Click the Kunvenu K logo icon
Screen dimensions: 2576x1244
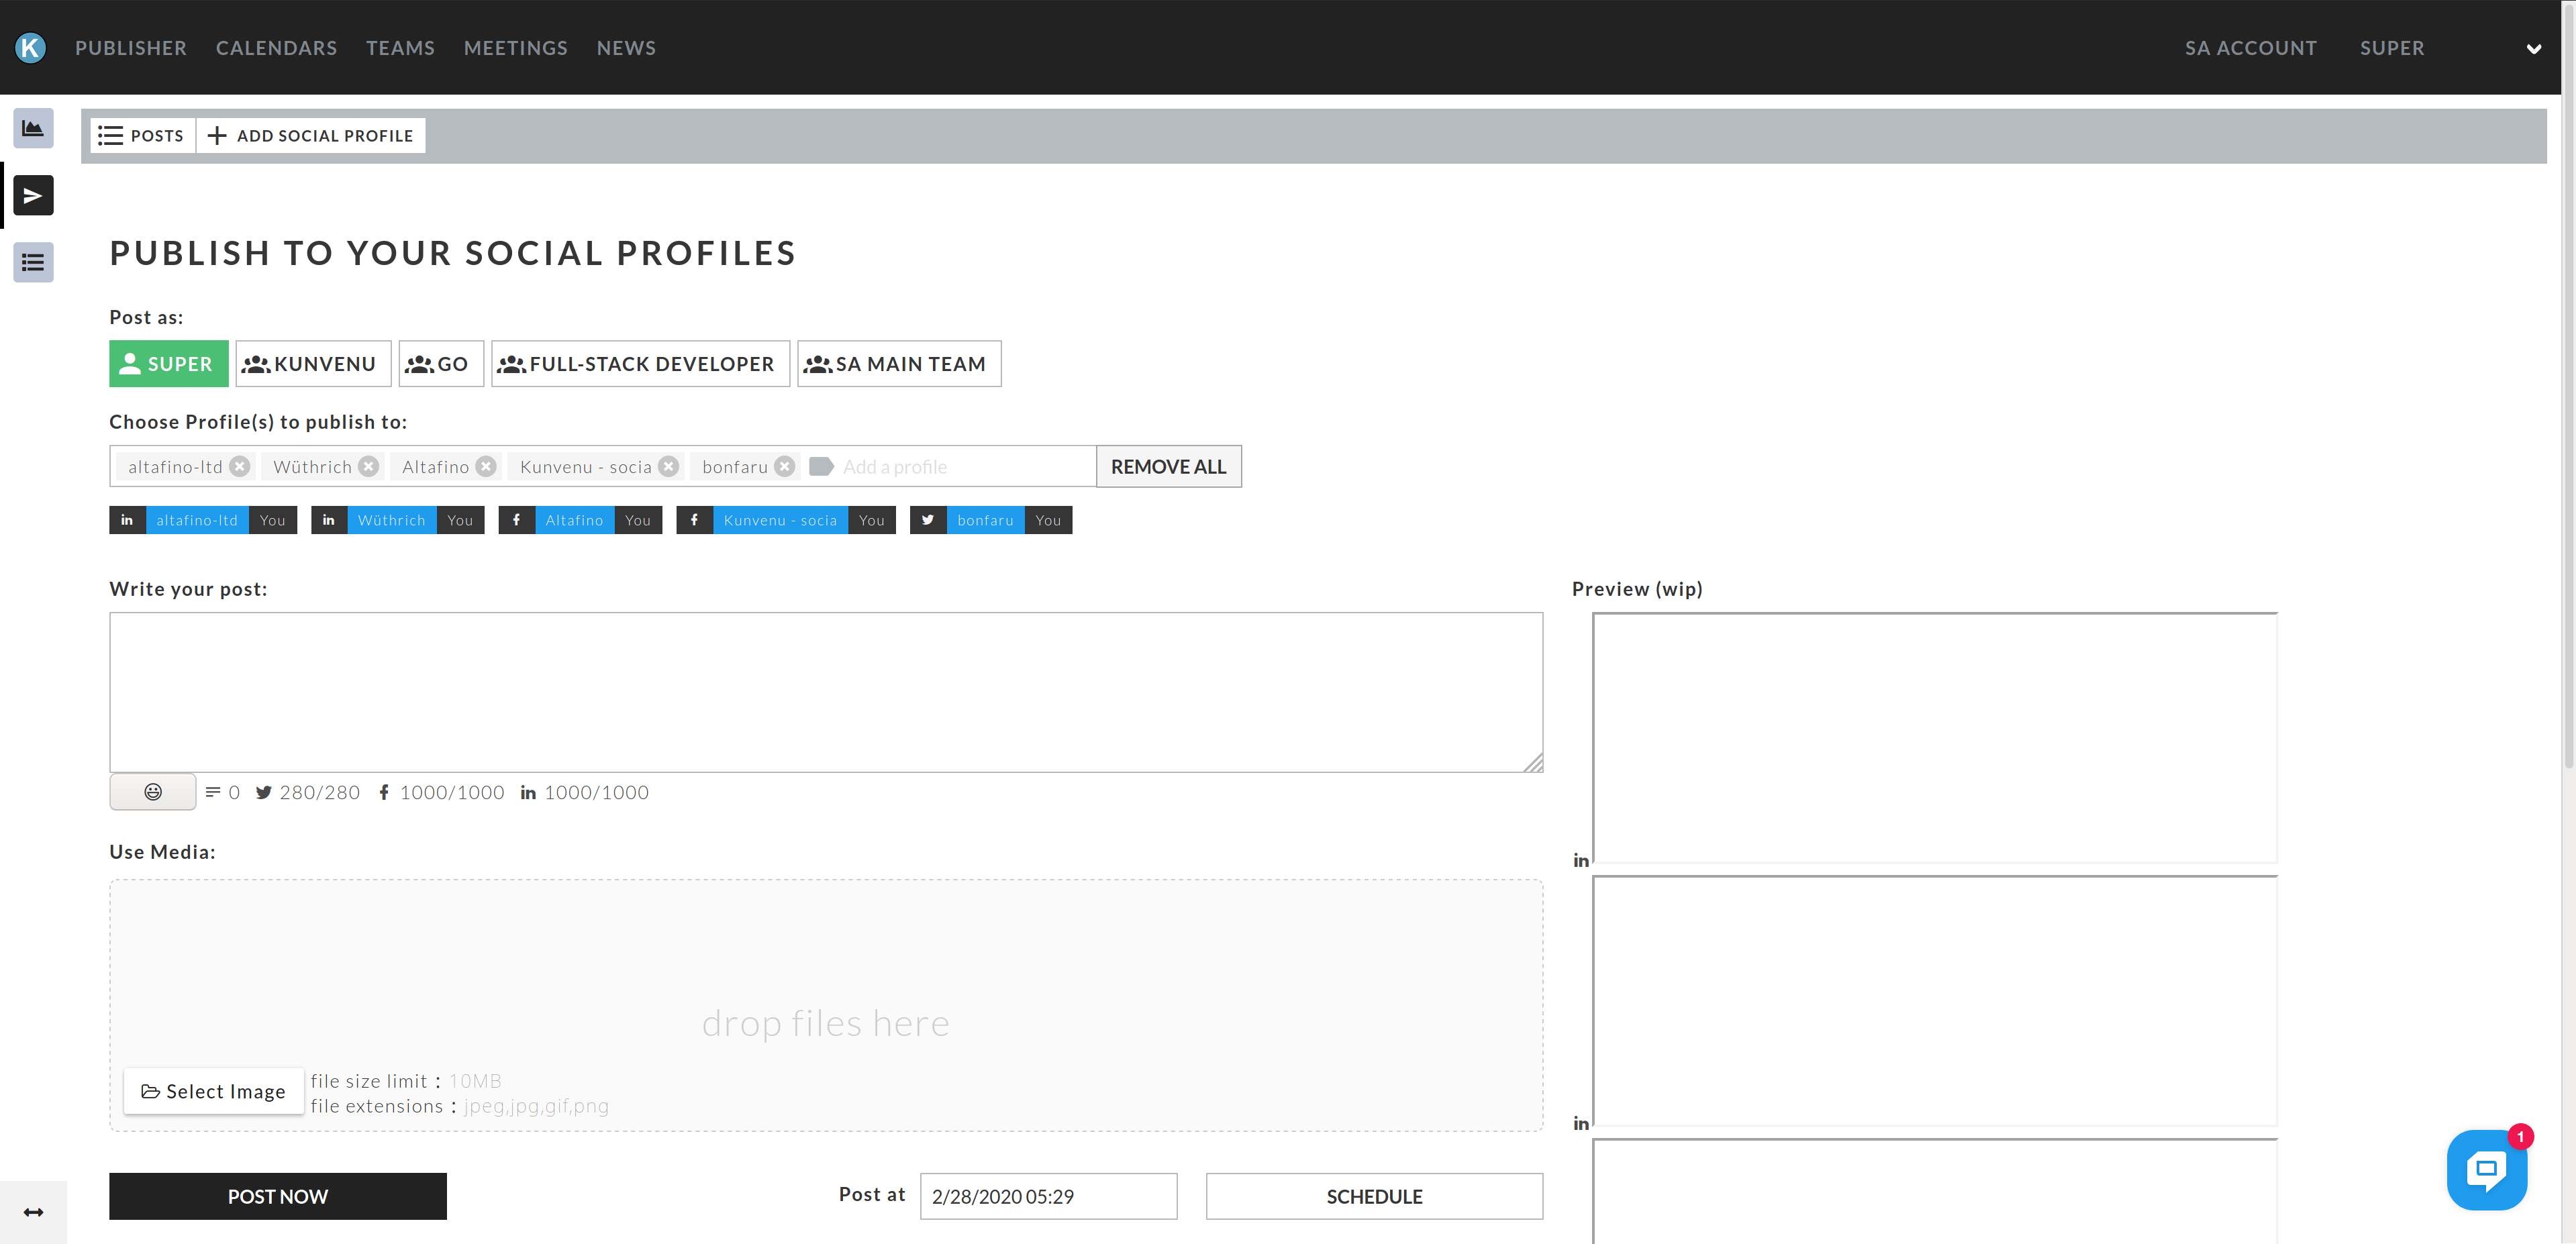[x=31, y=47]
